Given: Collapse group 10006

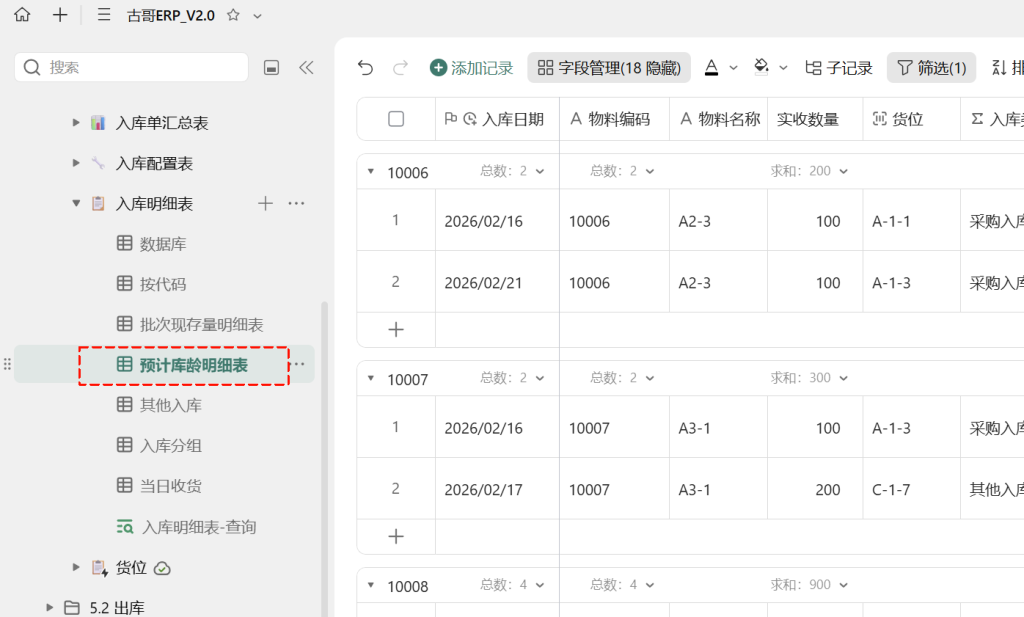Looking at the screenshot, I should 371,172.
